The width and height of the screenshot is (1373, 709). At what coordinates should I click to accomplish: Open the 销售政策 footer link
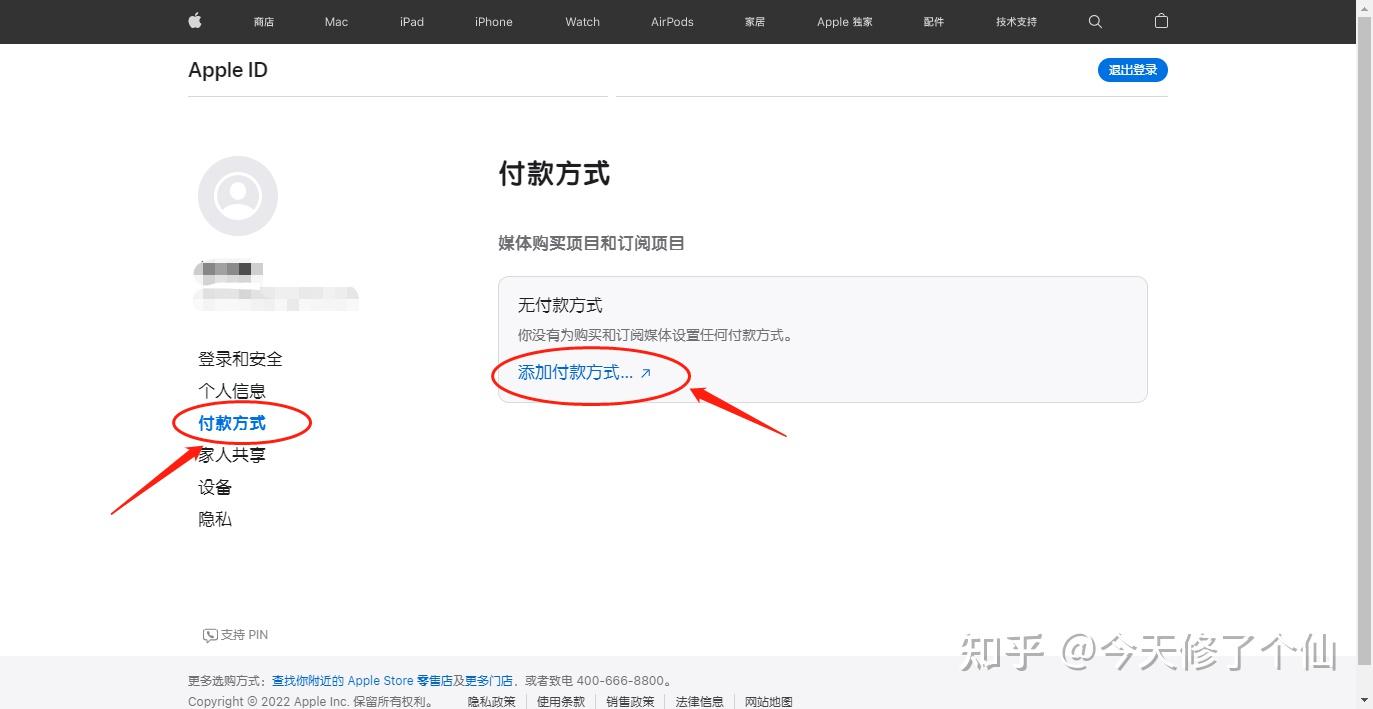point(630,702)
